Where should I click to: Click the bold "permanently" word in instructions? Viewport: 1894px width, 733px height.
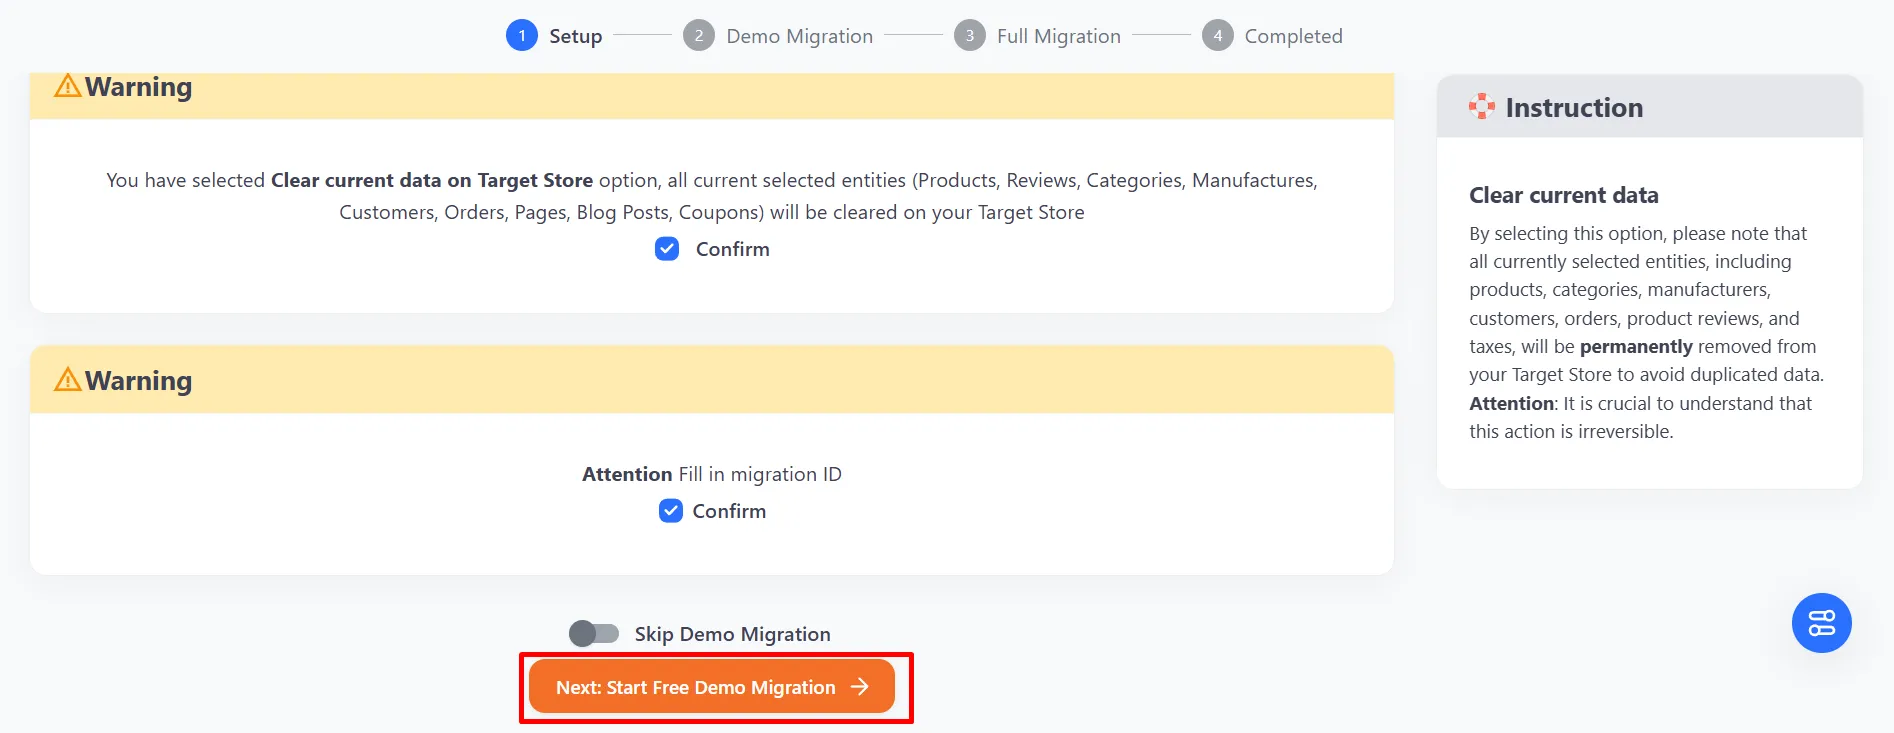(1636, 346)
